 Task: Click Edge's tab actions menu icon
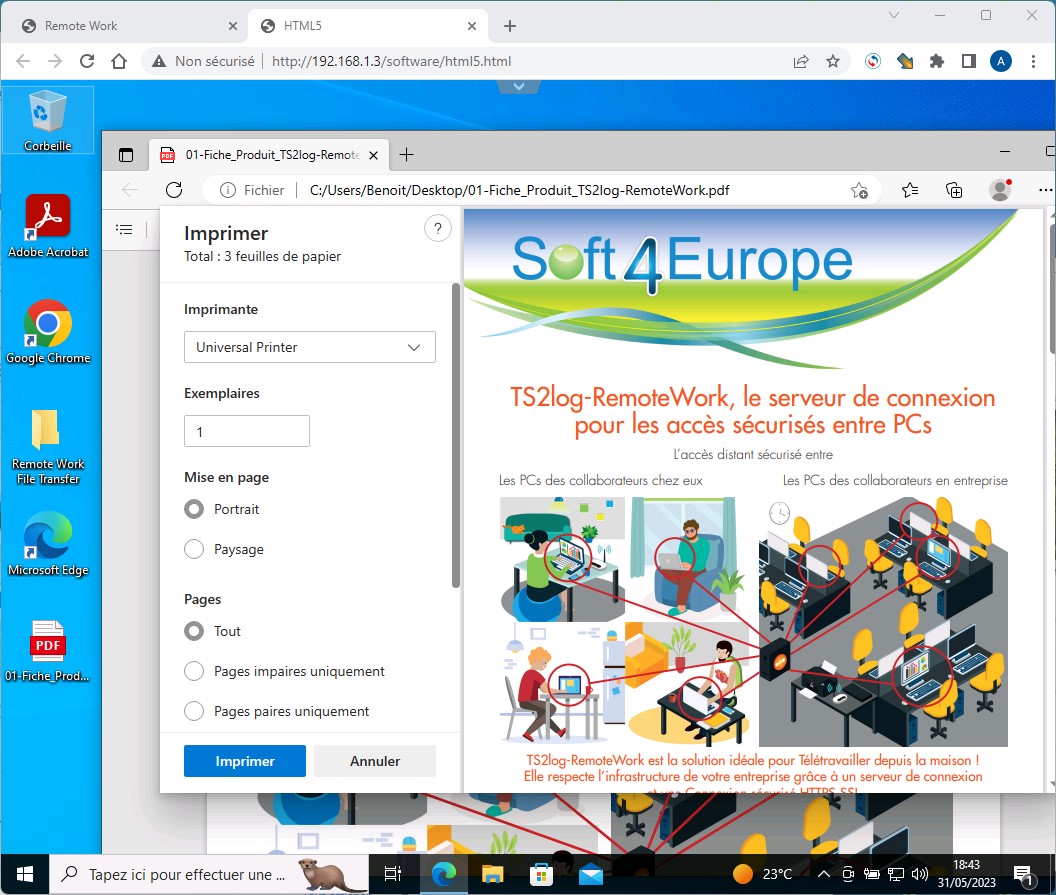(x=126, y=155)
